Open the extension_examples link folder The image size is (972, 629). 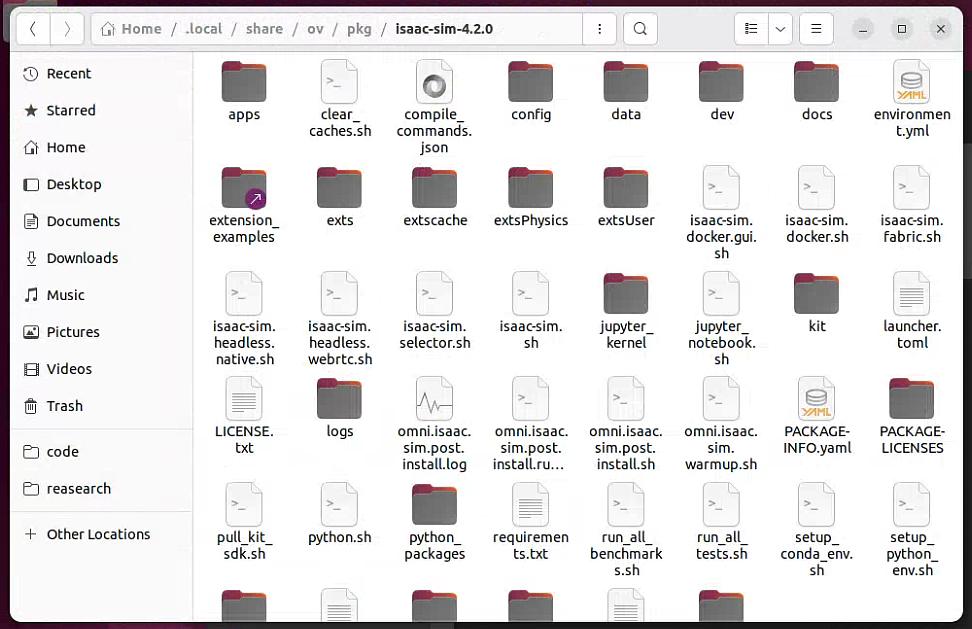[x=244, y=205]
